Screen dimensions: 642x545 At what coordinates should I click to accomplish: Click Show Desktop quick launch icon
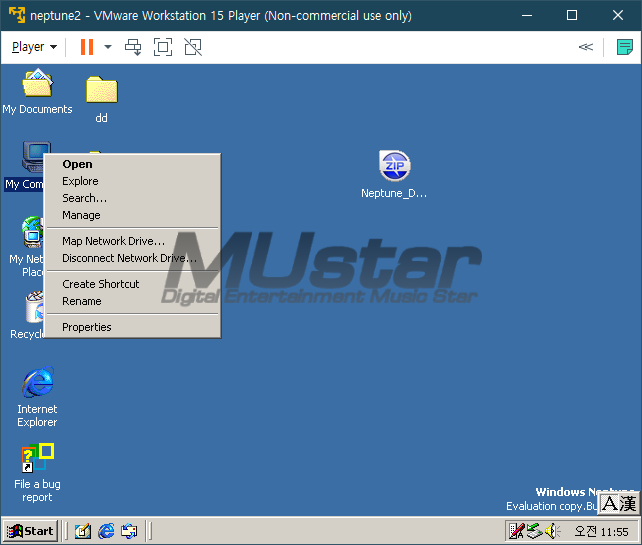click(83, 531)
